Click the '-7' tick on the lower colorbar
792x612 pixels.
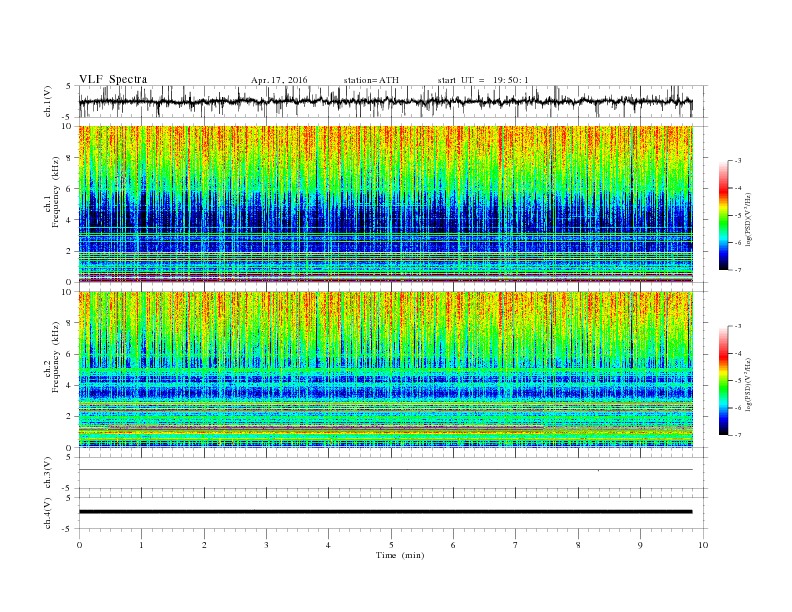[x=738, y=435]
